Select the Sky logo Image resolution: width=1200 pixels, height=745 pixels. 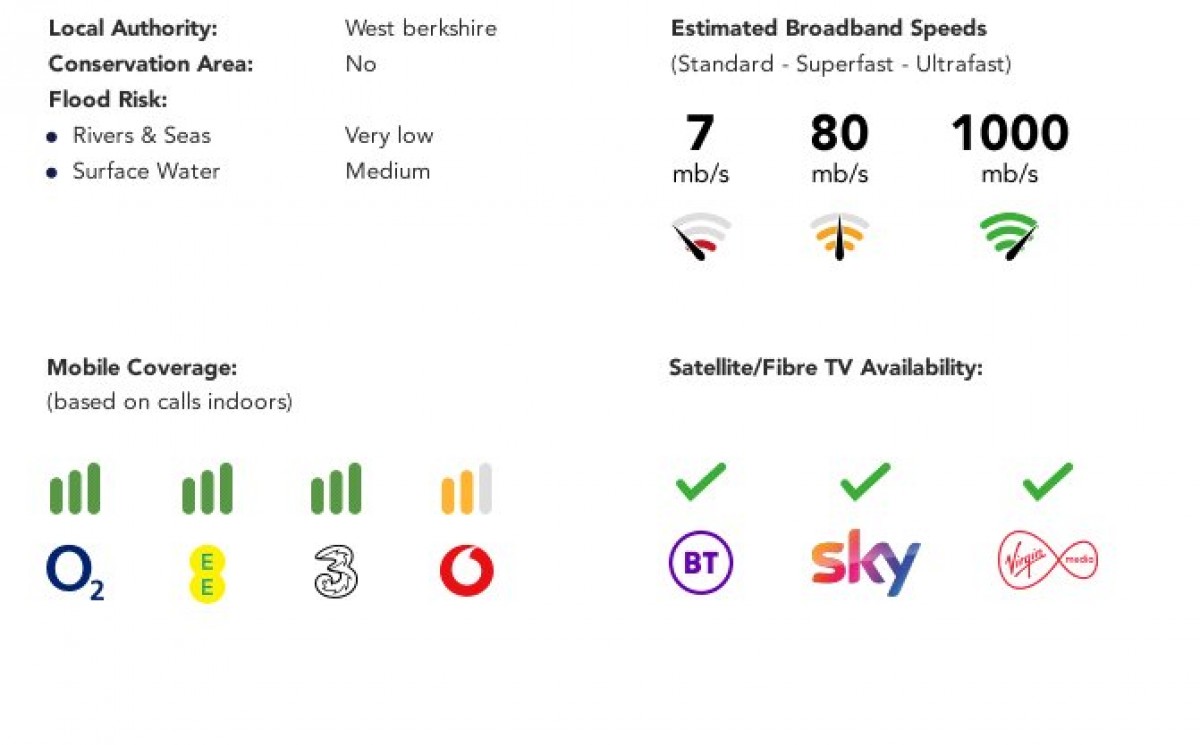pyautogui.click(x=866, y=563)
